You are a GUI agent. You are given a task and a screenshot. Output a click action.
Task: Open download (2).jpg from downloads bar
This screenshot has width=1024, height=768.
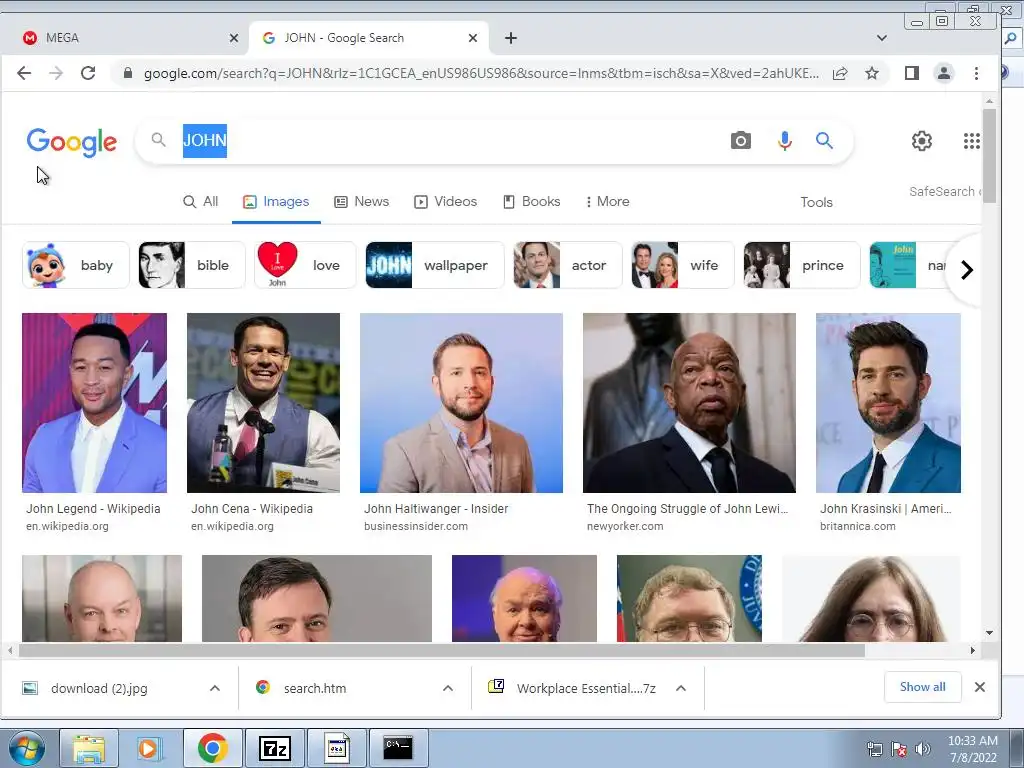coord(99,688)
